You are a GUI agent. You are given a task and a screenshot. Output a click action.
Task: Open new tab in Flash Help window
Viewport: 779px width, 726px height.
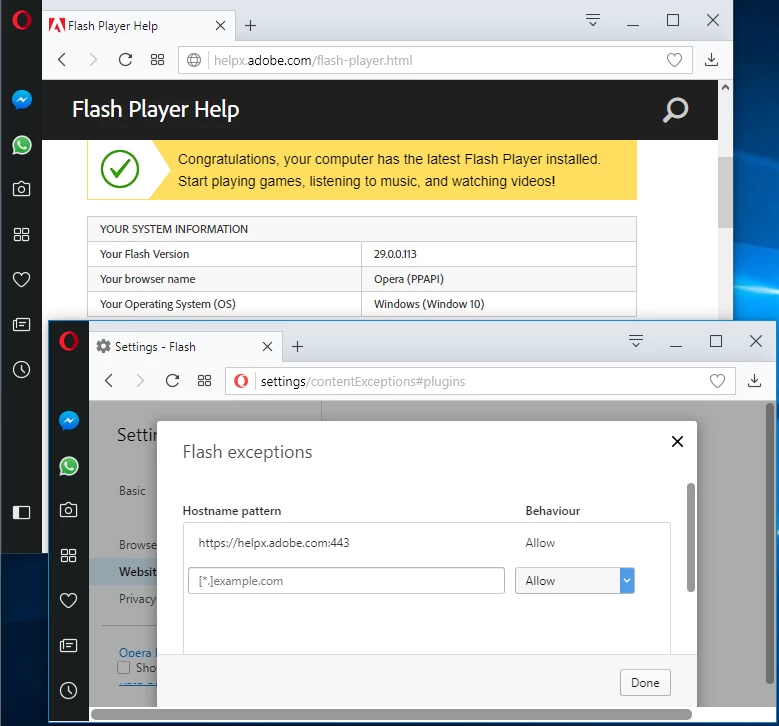[251, 25]
